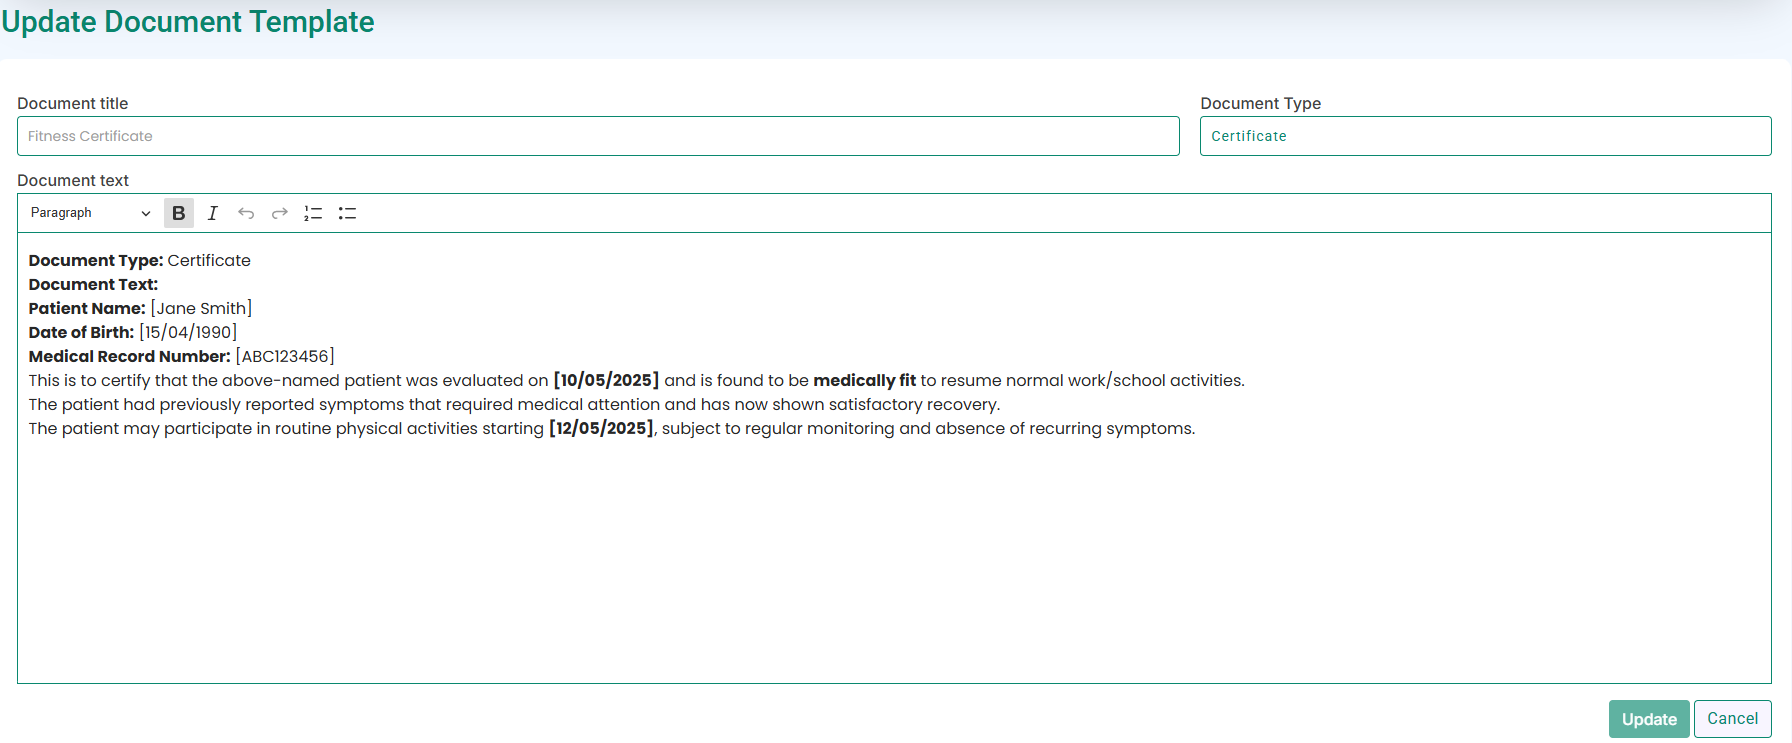This screenshot has width=1792, height=743.
Task: Click the Document Type input field
Action: [x=1485, y=136]
